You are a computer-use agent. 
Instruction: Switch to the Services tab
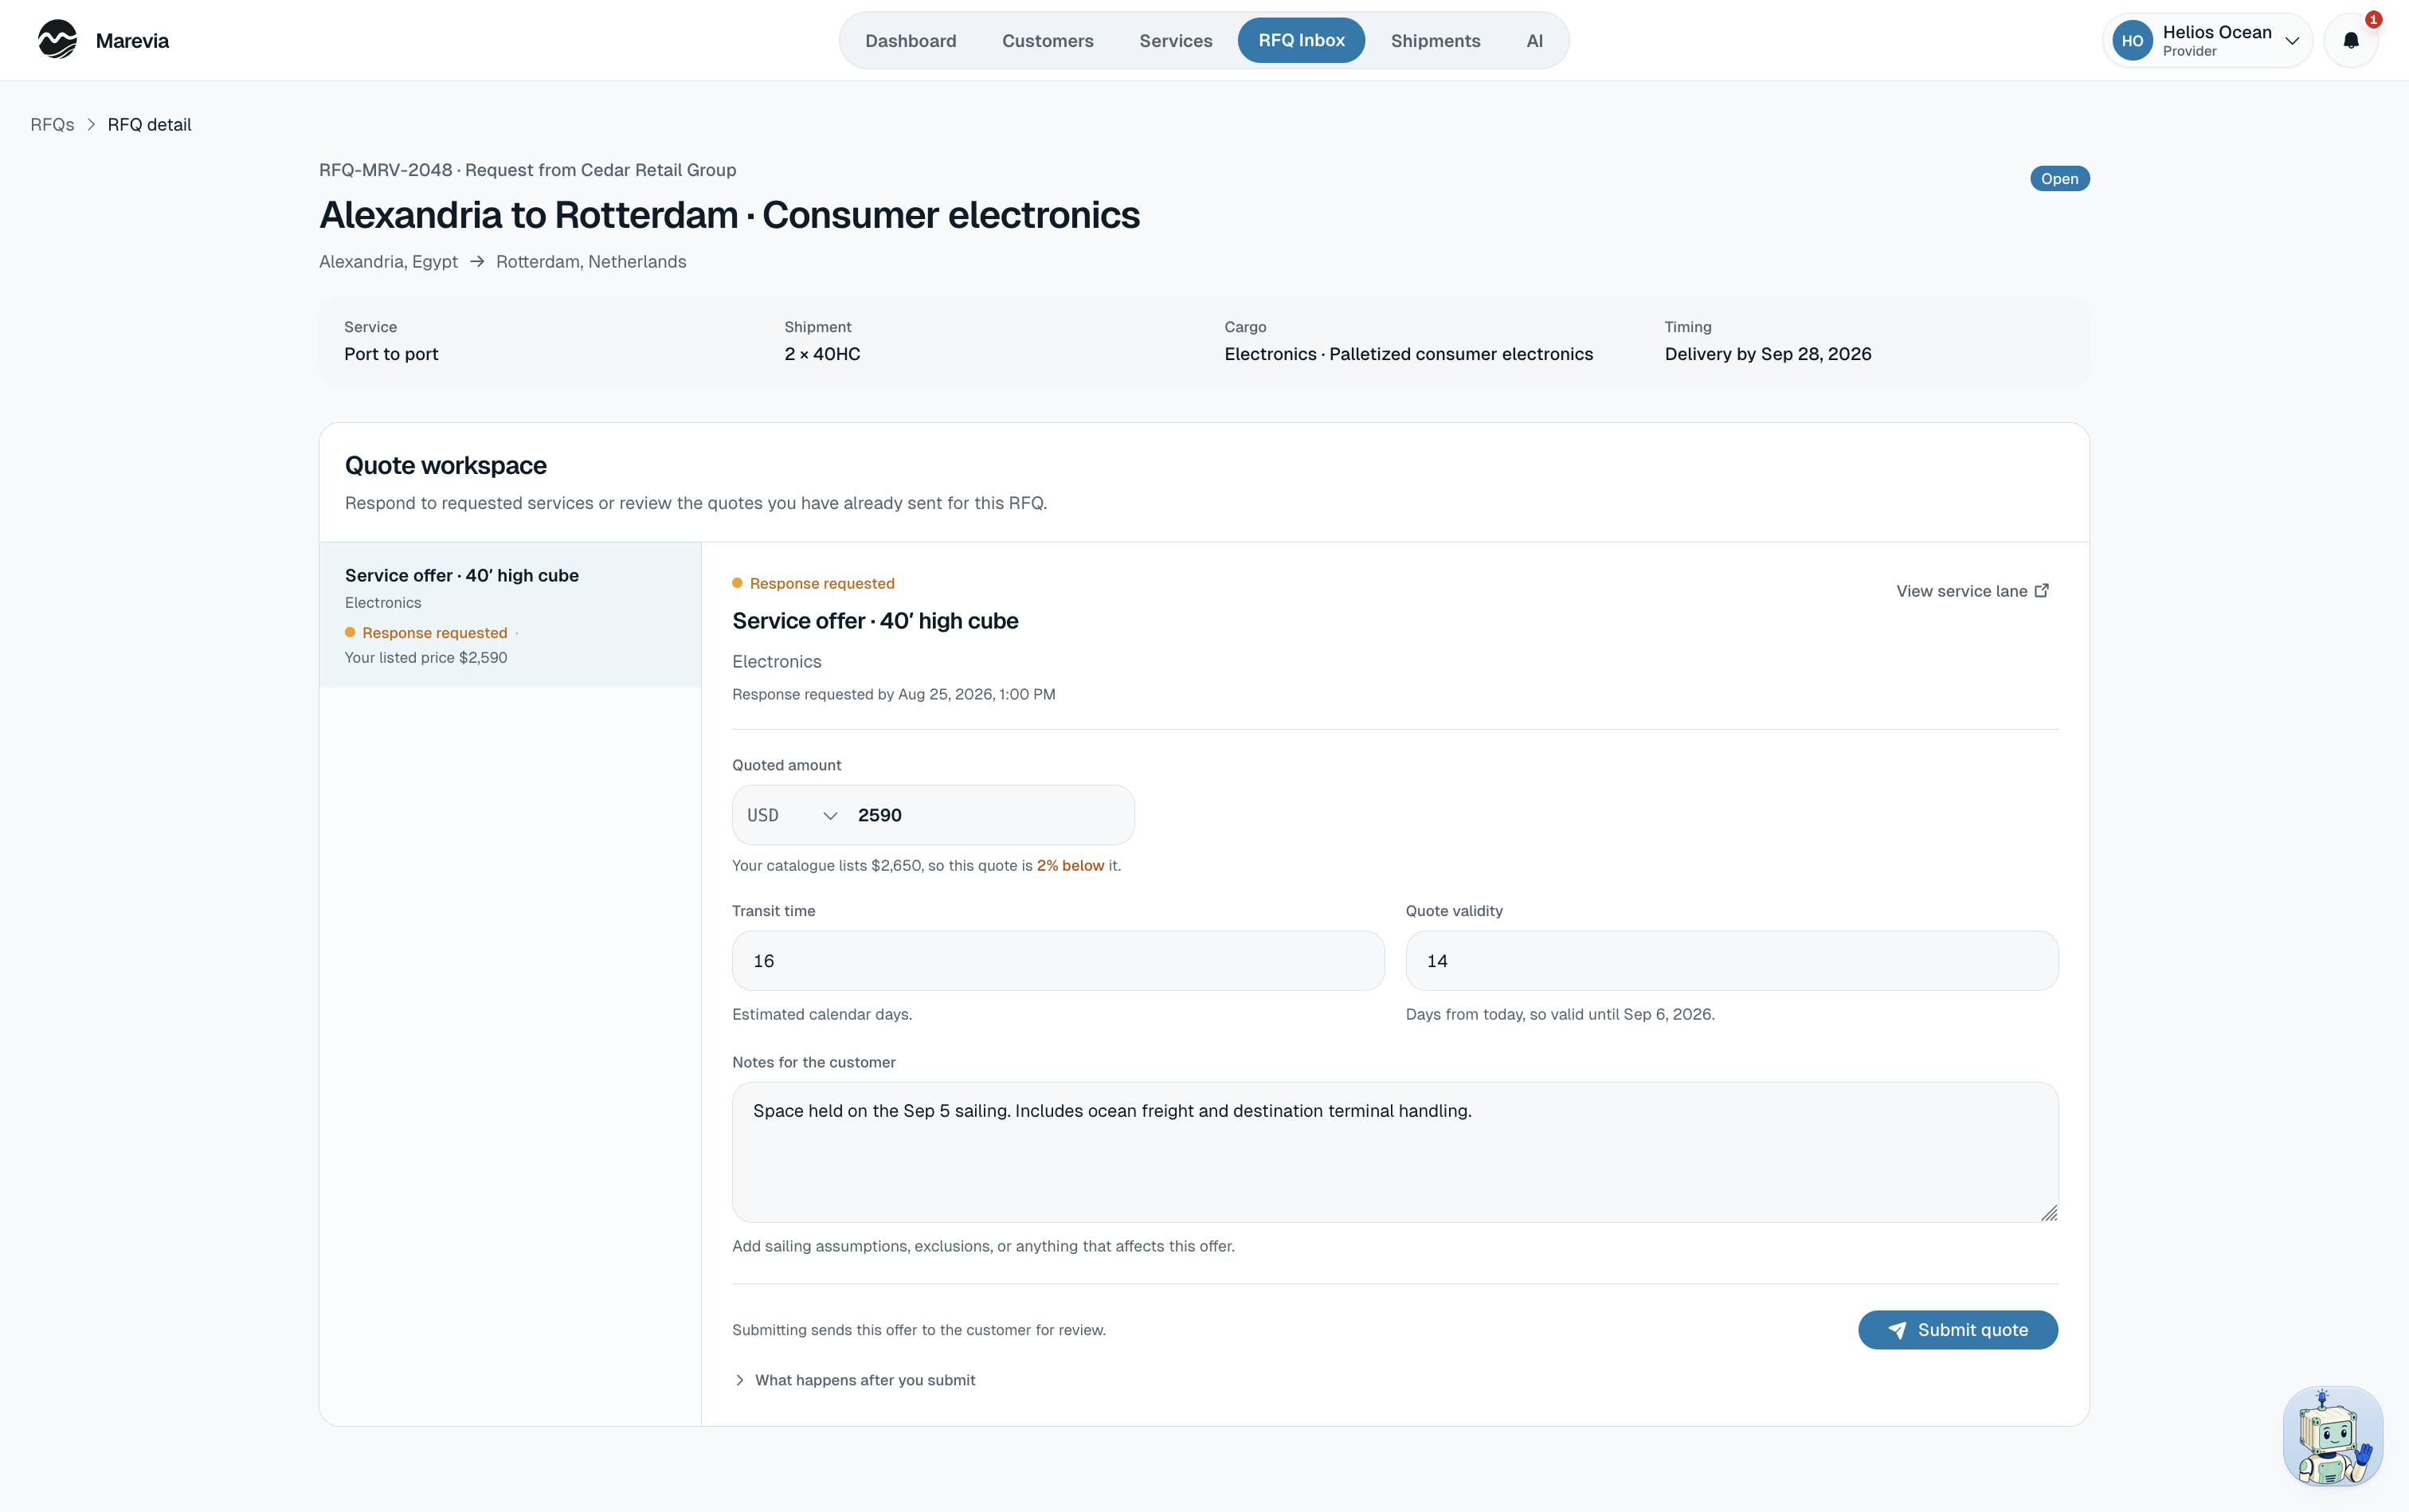coord(1175,41)
